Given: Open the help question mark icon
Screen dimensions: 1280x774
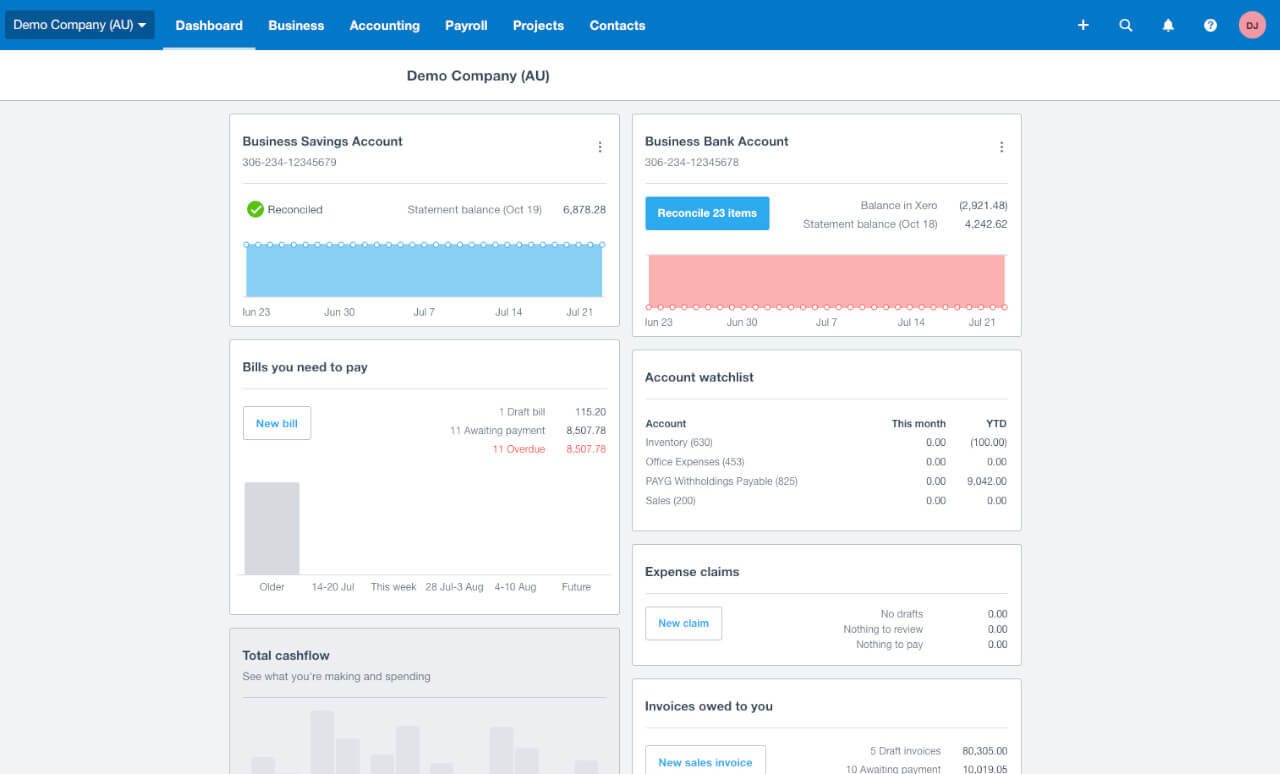Looking at the screenshot, I should (1211, 25).
